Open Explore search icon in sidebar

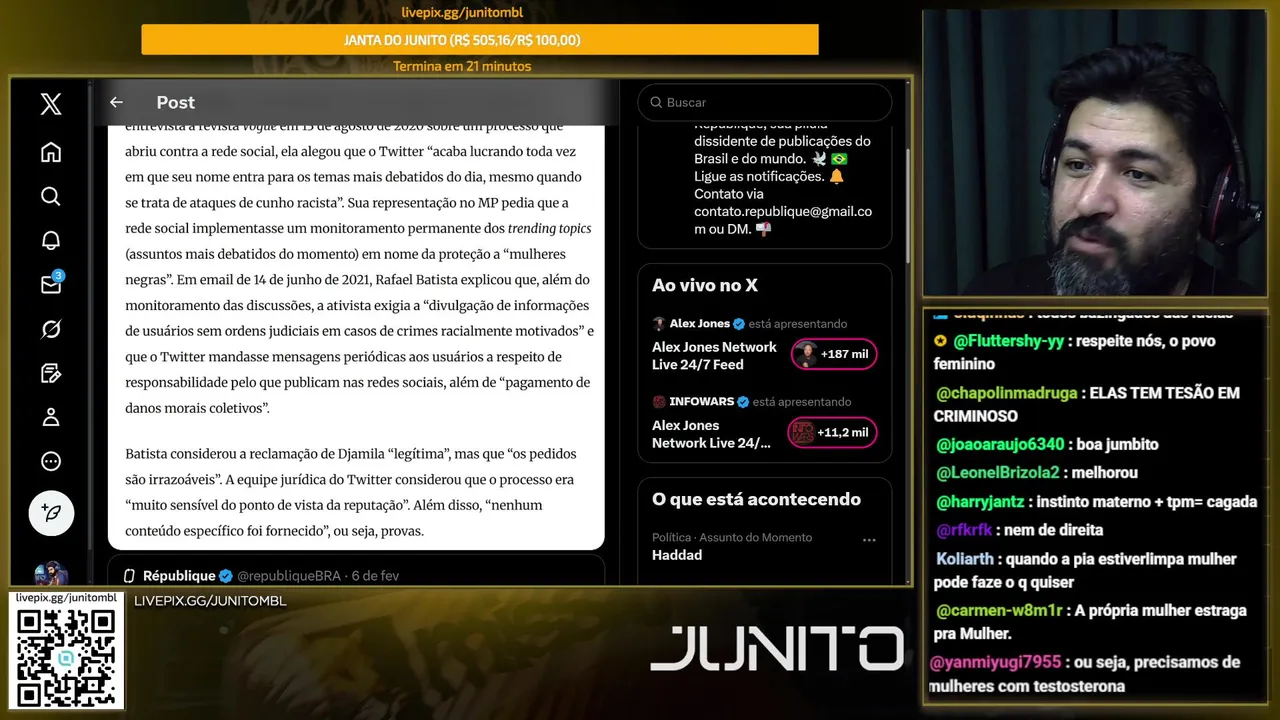(51, 196)
